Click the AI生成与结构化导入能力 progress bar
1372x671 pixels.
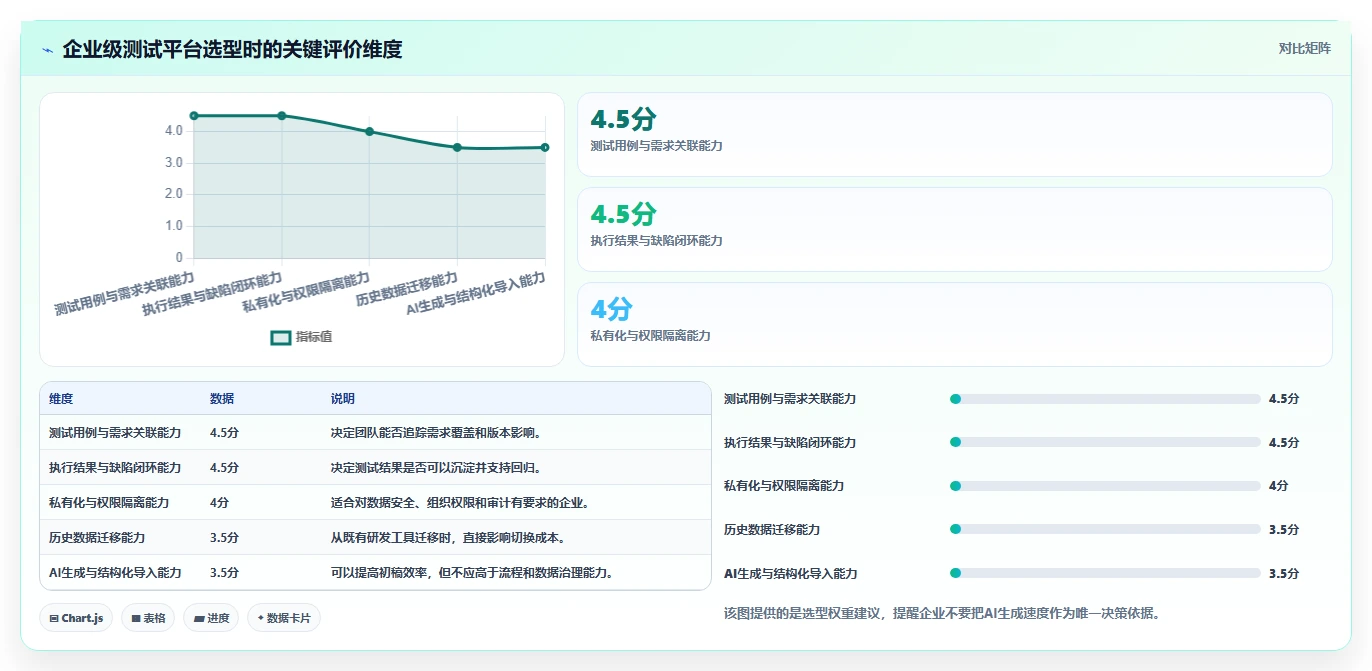pyautogui.click(x=1105, y=573)
